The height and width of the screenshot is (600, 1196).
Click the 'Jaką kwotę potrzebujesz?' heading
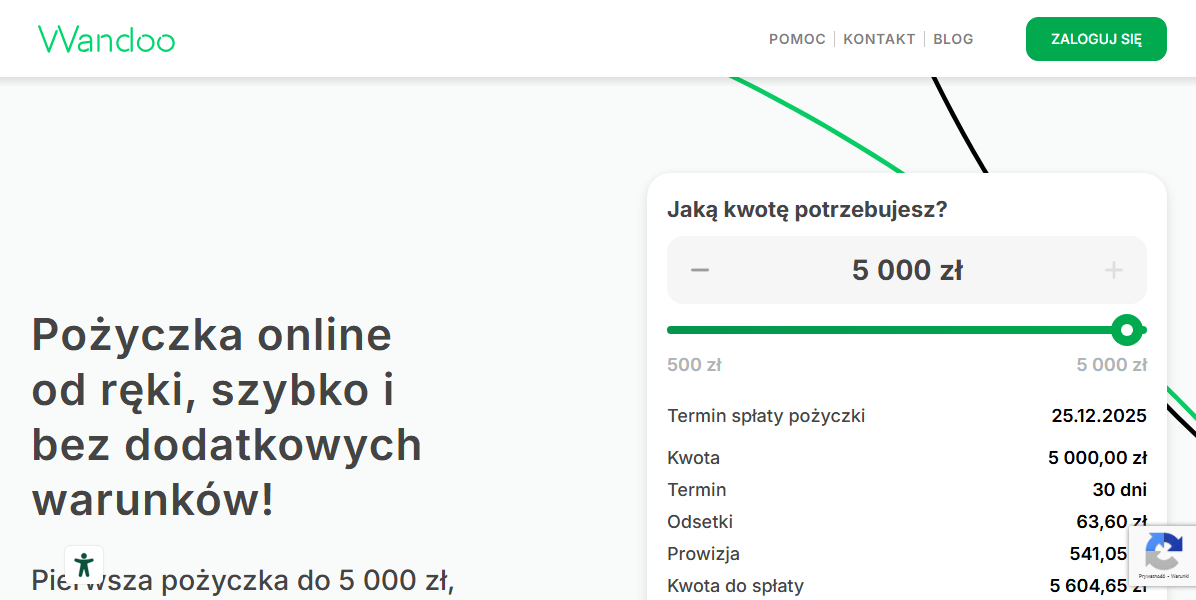click(807, 210)
